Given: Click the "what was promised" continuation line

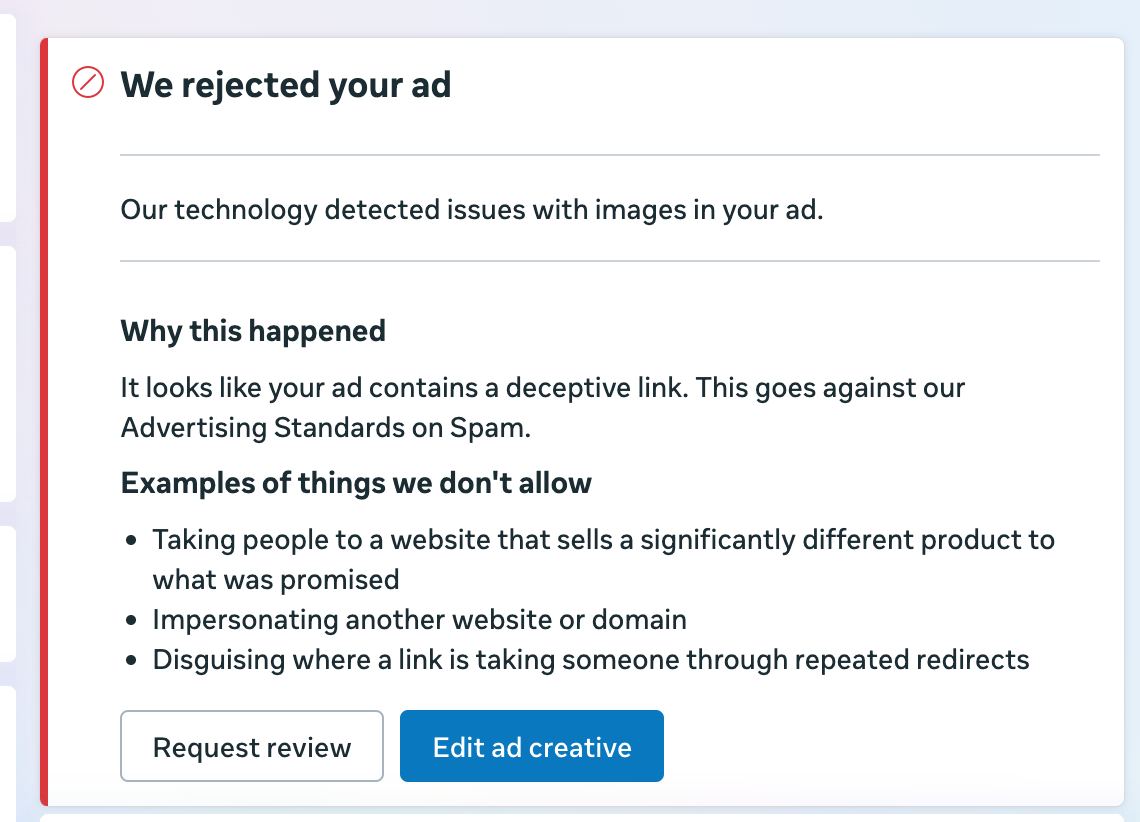Looking at the screenshot, I should pos(275,580).
